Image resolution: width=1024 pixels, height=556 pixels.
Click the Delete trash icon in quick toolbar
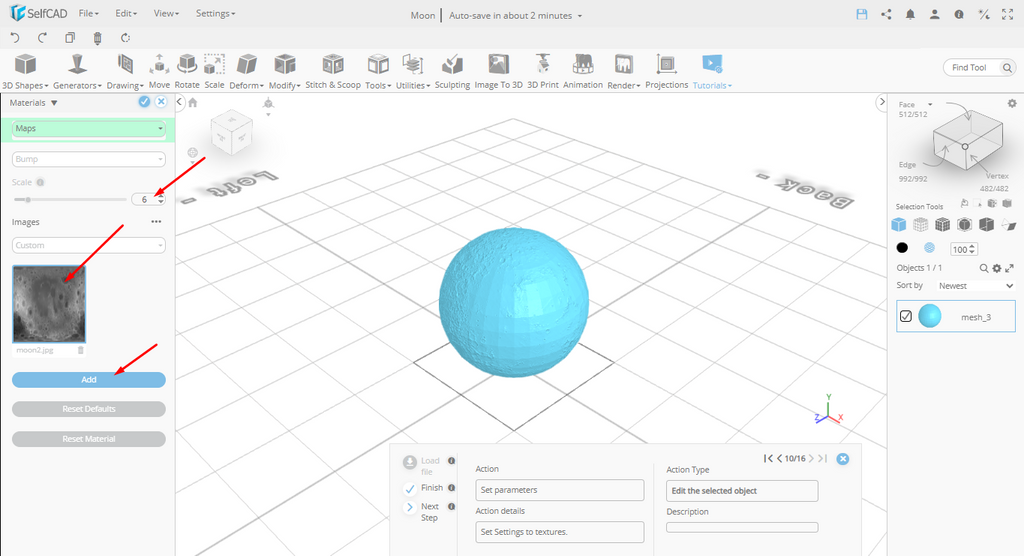pos(97,38)
